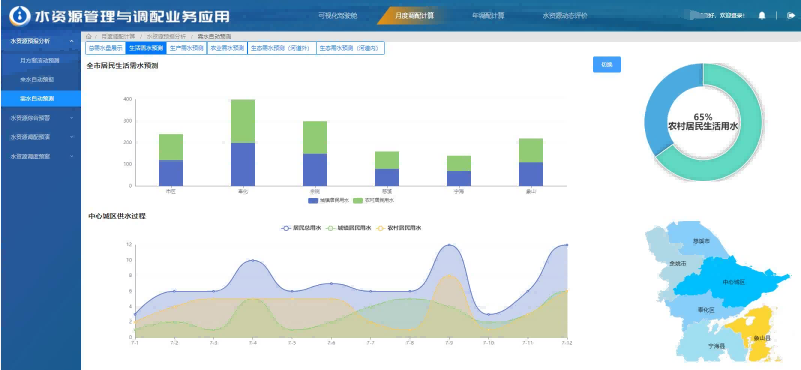
Task: Toggle 城镇居民用水 line chart legend
Action: pos(349,228)
